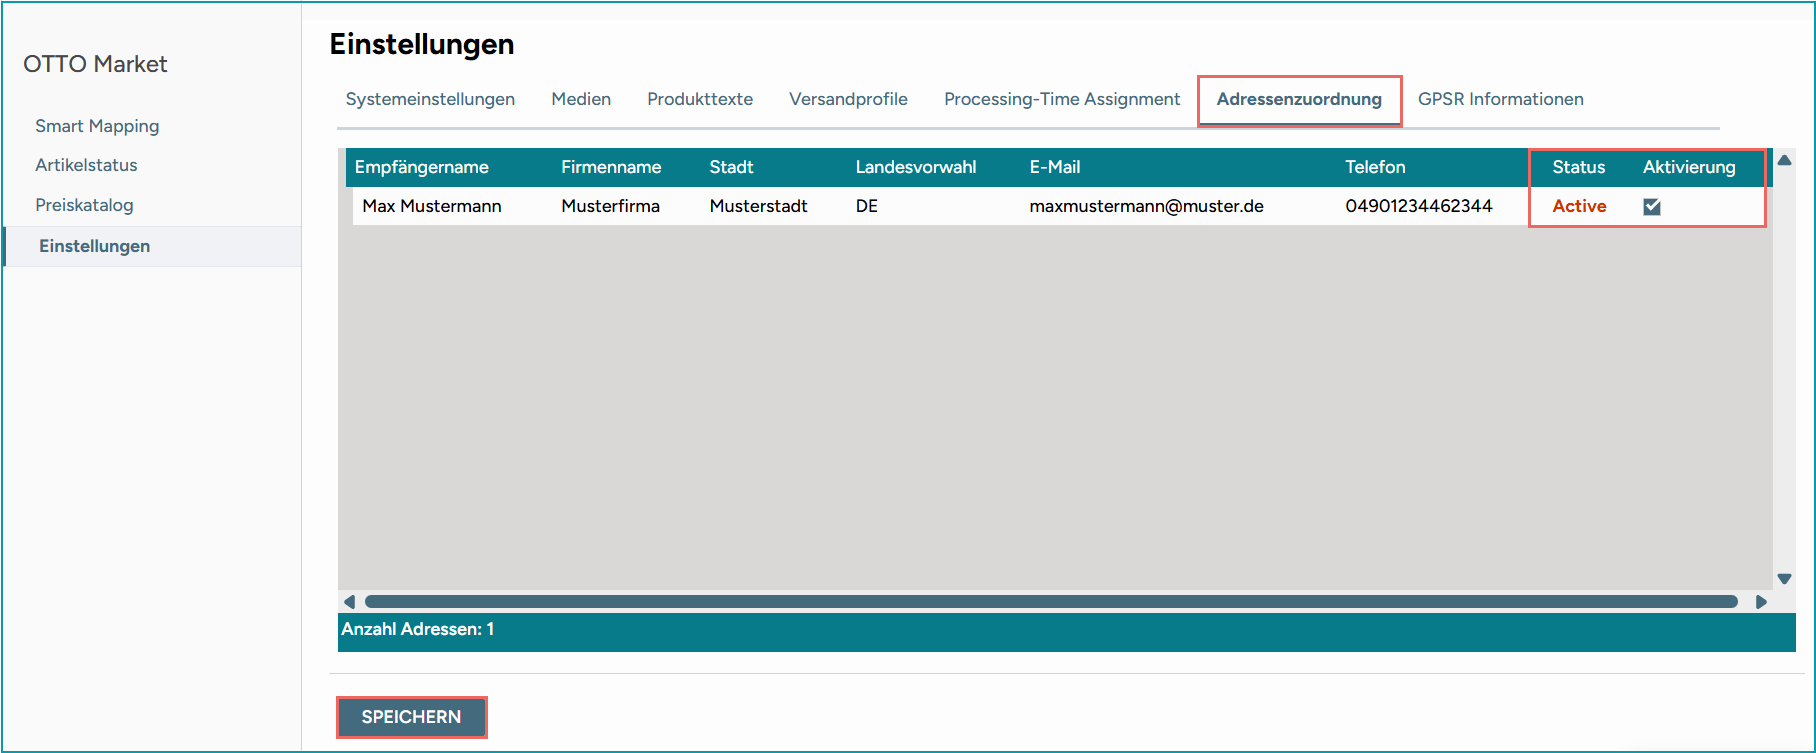Click the Musterstadt city cell
This screenshot has height=753, width=1816.
[x=758, y=206]
